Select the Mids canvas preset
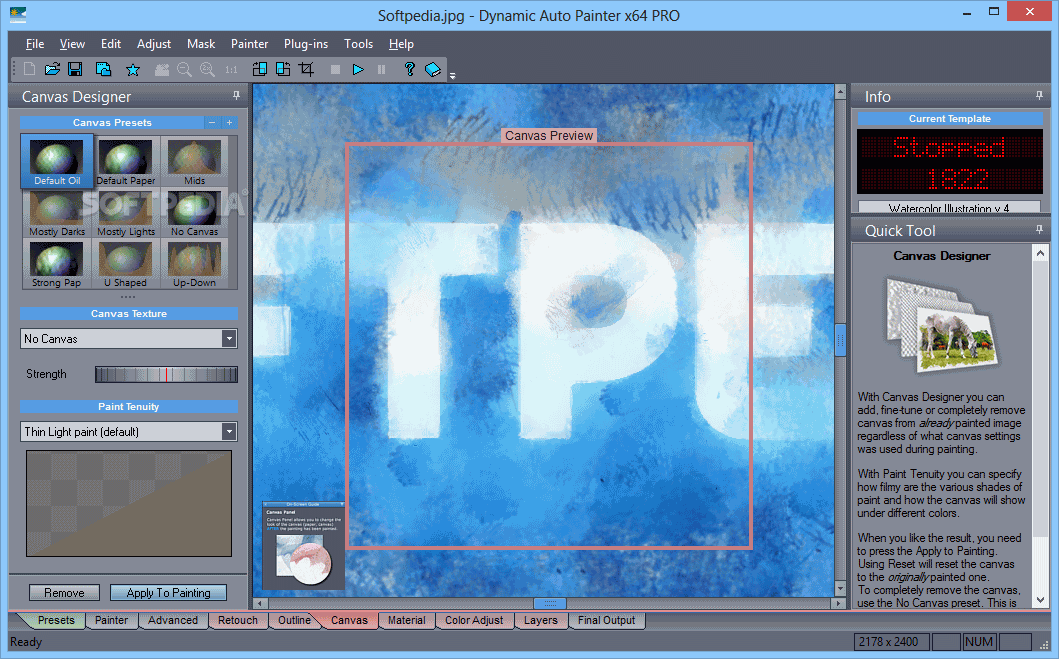Image resolution: width=1059 pixels, height=659 pixels. [x=195, y=161]
